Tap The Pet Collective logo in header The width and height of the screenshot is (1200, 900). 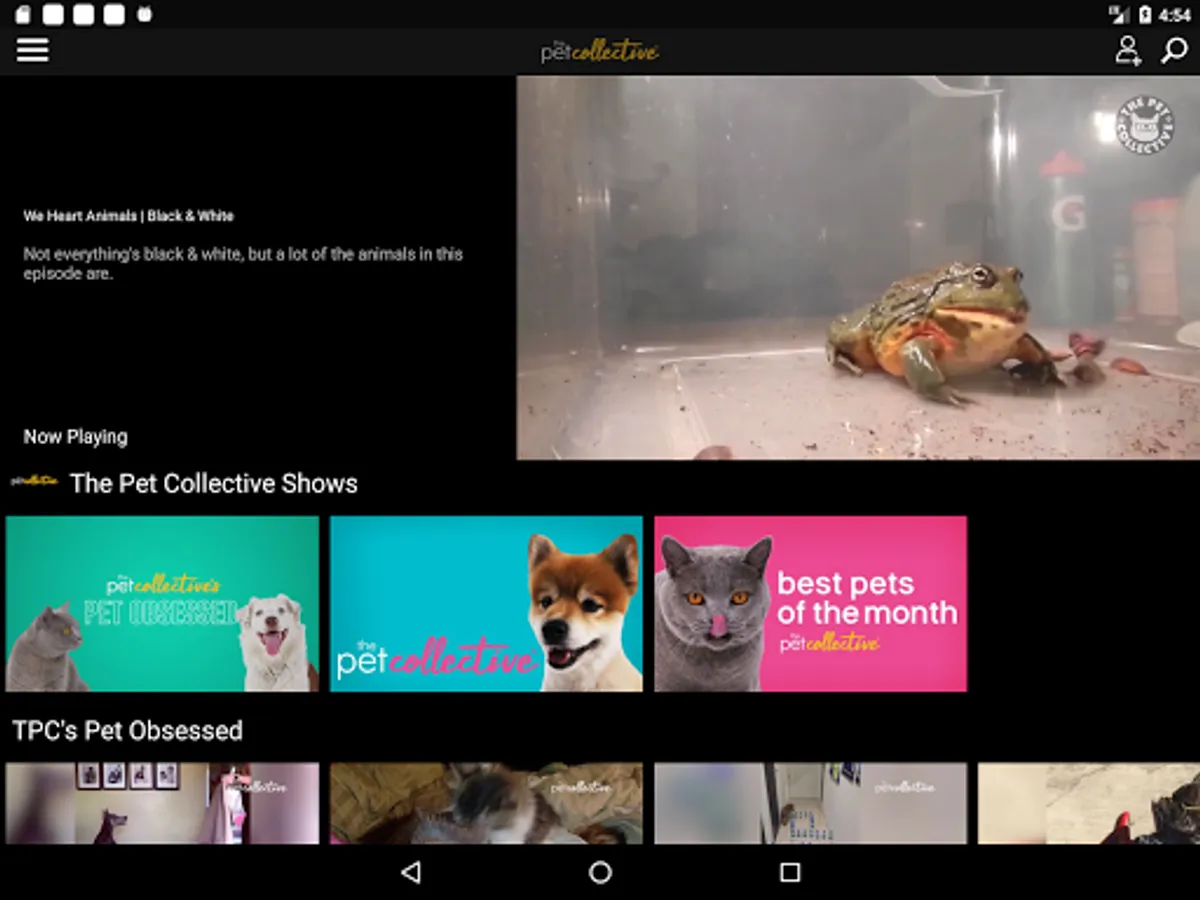click(599, 51)
